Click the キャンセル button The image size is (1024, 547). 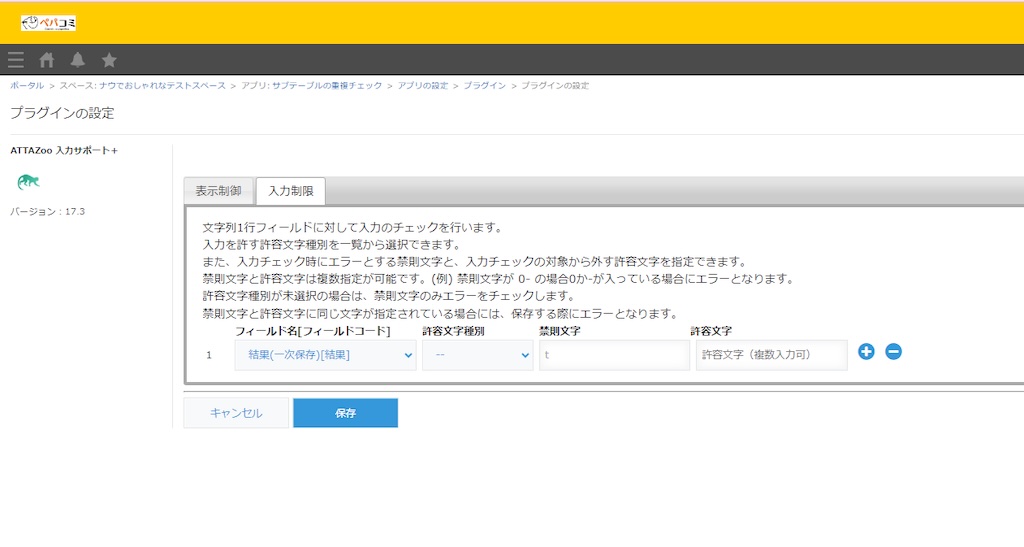pos(236,413)
